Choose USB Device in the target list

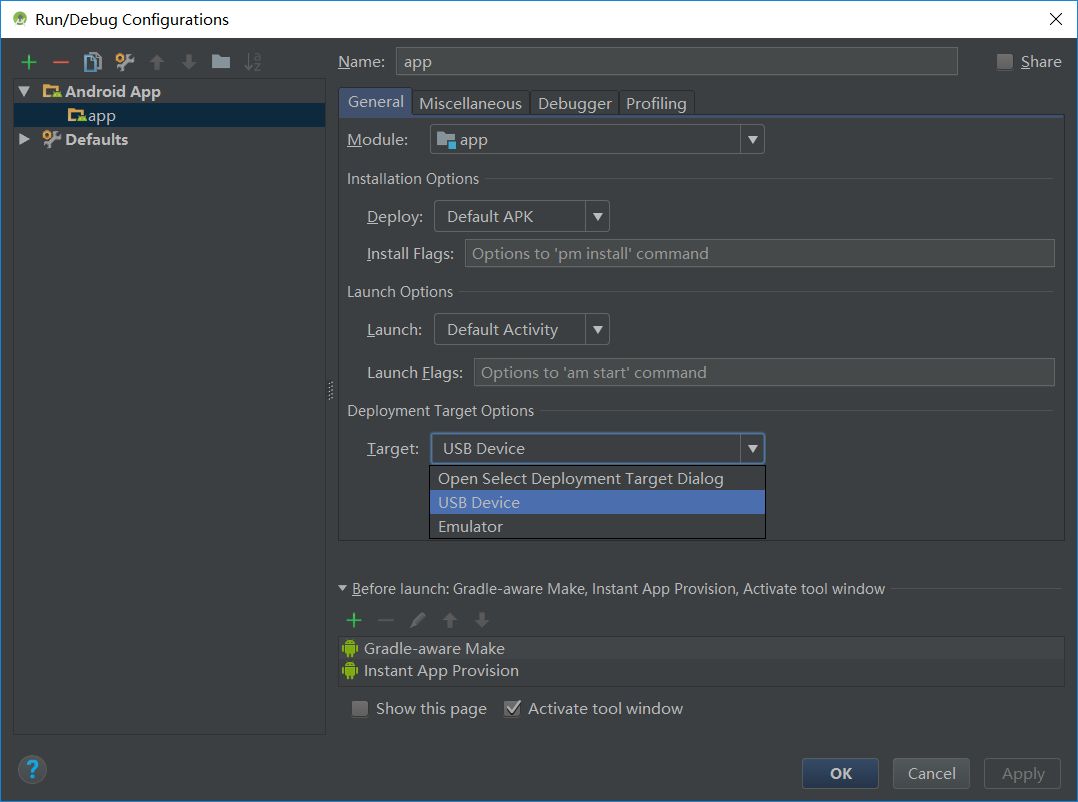[x=597, y=502]
